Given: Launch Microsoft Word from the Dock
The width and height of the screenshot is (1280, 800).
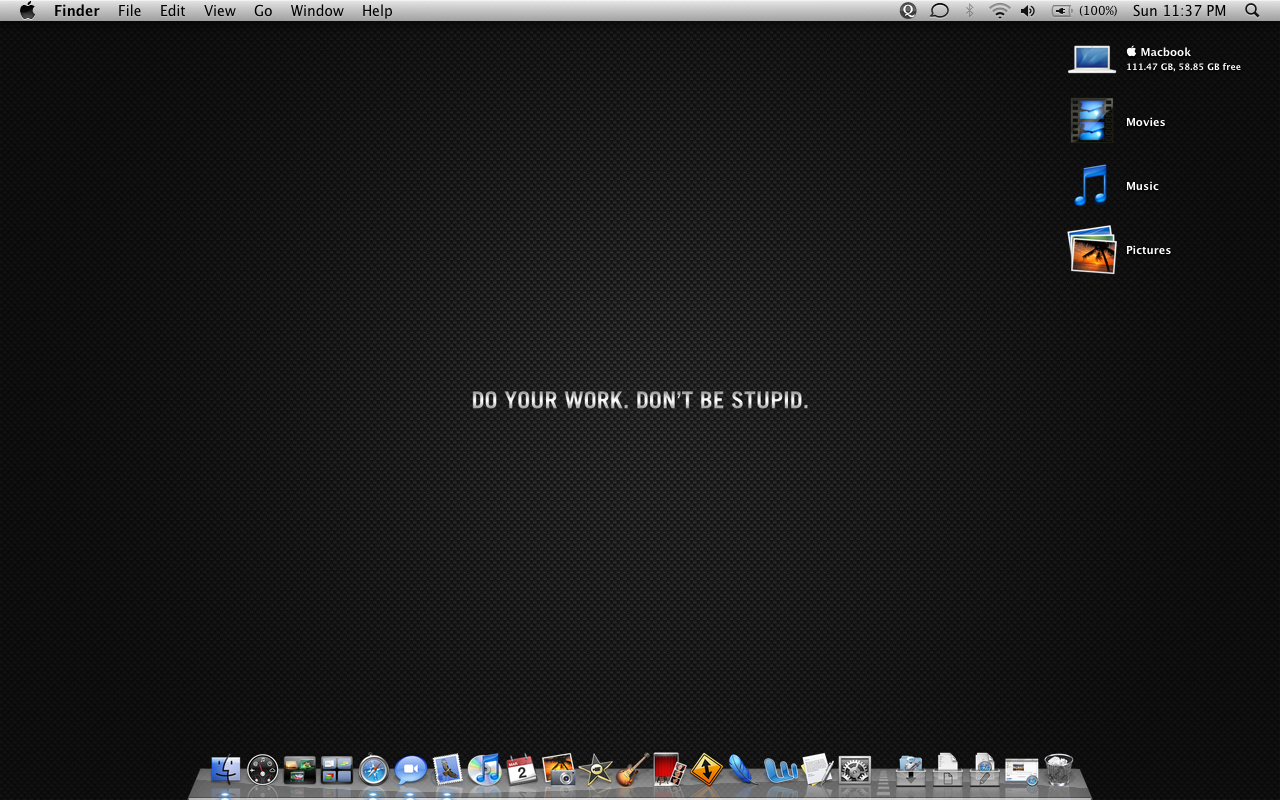Looking at the screenshot, I should [x=781, y=770].
